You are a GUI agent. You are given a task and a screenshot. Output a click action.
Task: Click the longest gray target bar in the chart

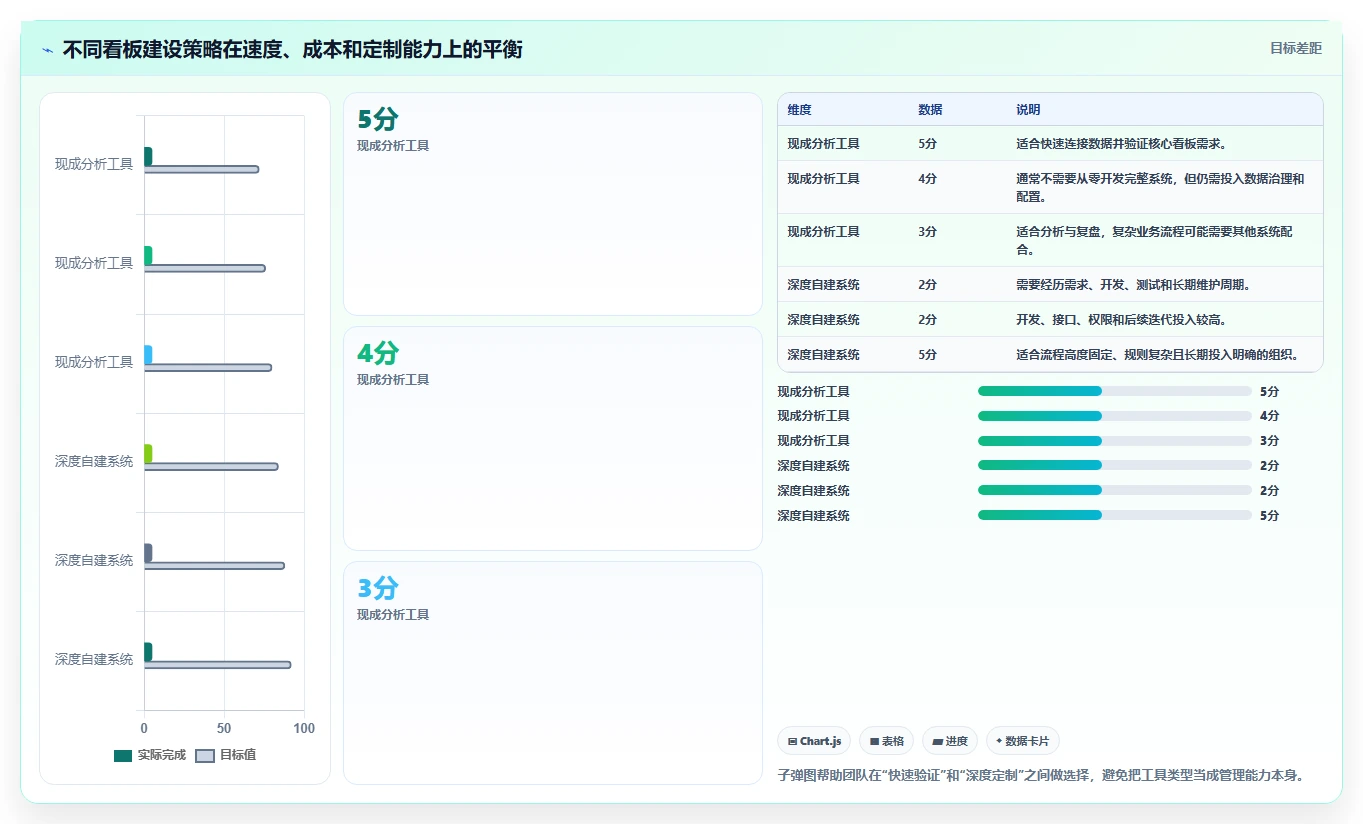pyautogui.click(x=217, y=665)
